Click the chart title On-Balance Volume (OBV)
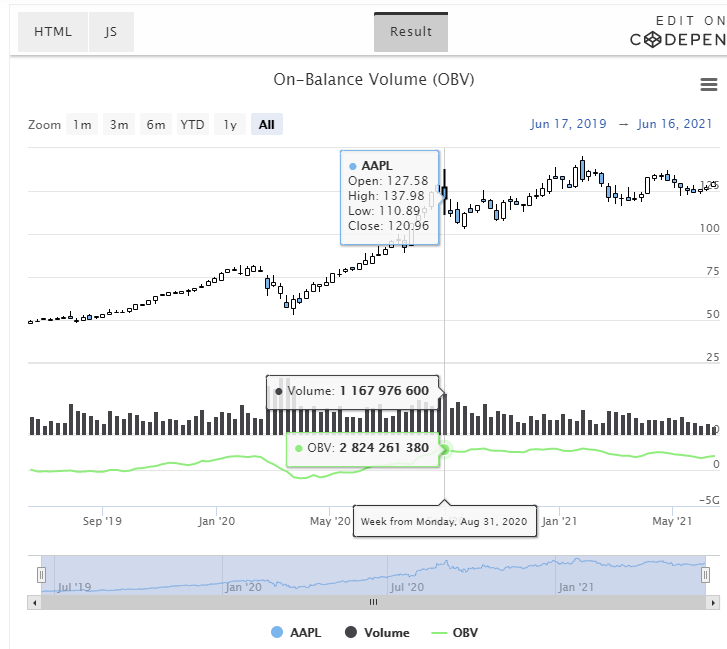 pos(374,79)
